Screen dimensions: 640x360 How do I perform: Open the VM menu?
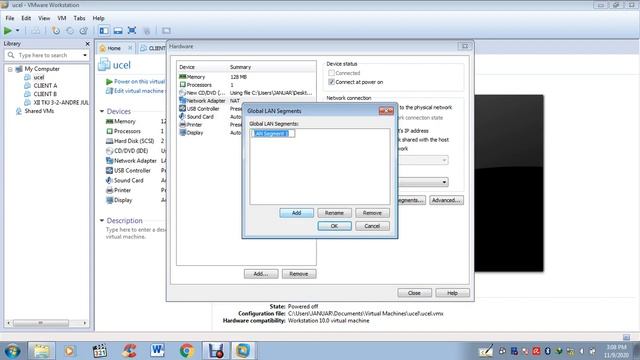tap(62, 18)
